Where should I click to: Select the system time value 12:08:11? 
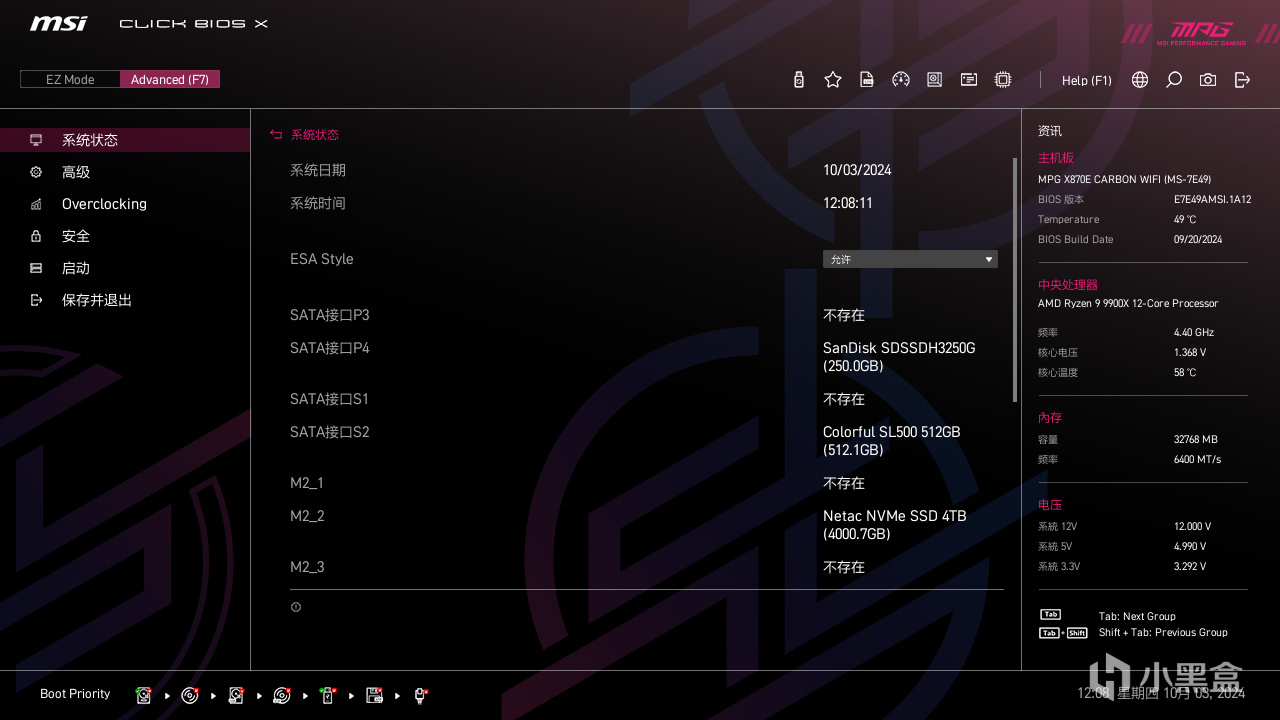pyautogui.click(x=848, y=203)
